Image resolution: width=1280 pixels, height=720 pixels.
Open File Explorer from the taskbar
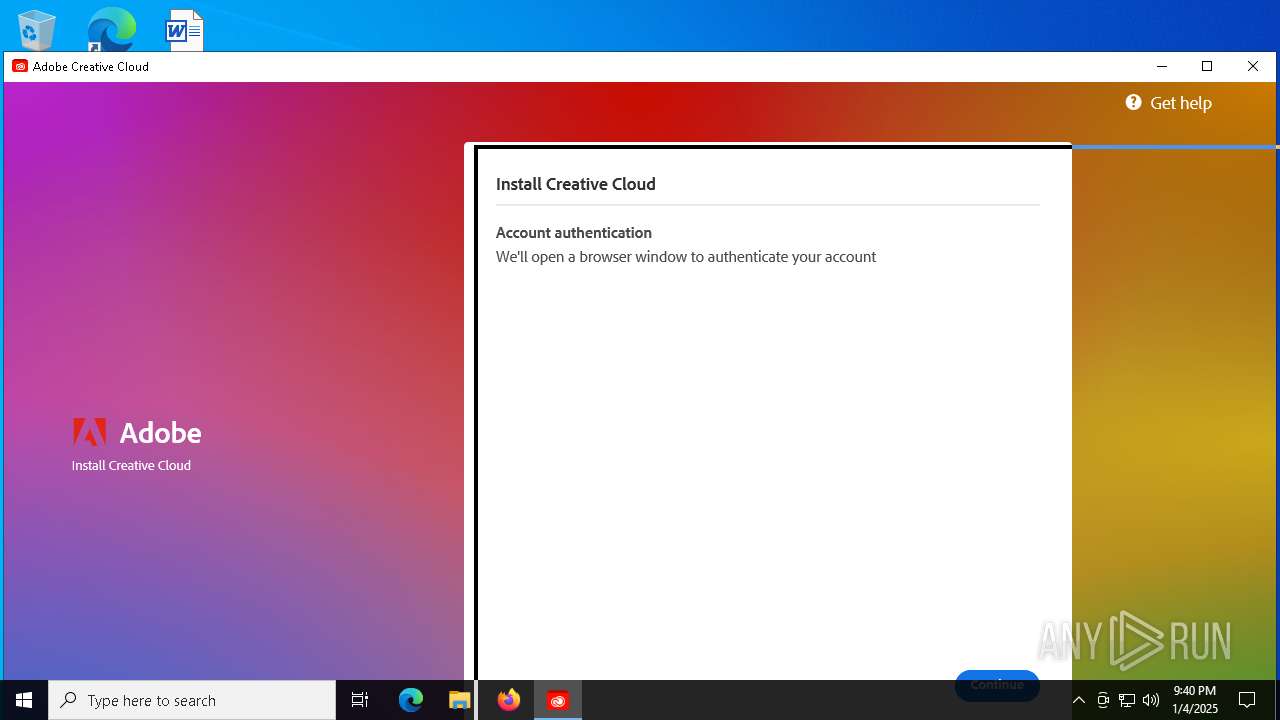point(460,700)
